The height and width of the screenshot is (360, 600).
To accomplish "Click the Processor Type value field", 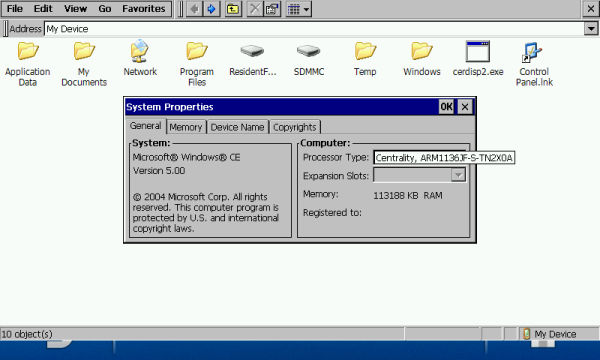I will click(444, 158).
